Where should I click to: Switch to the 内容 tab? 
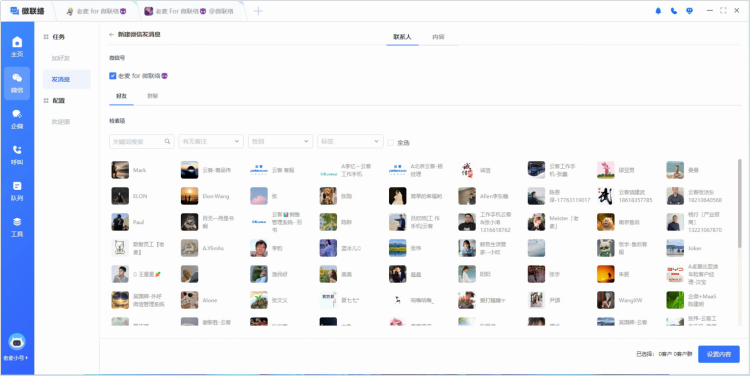pos(438,37)
